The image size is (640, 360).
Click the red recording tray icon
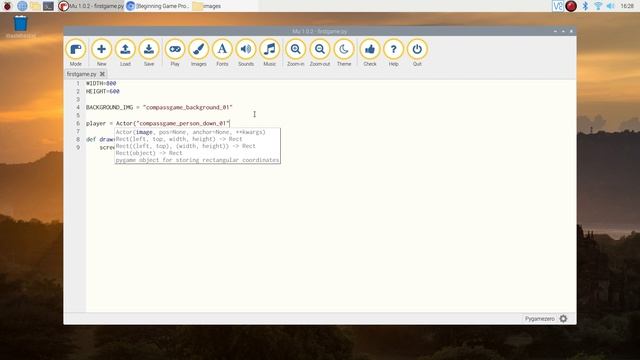click(571, 6)
